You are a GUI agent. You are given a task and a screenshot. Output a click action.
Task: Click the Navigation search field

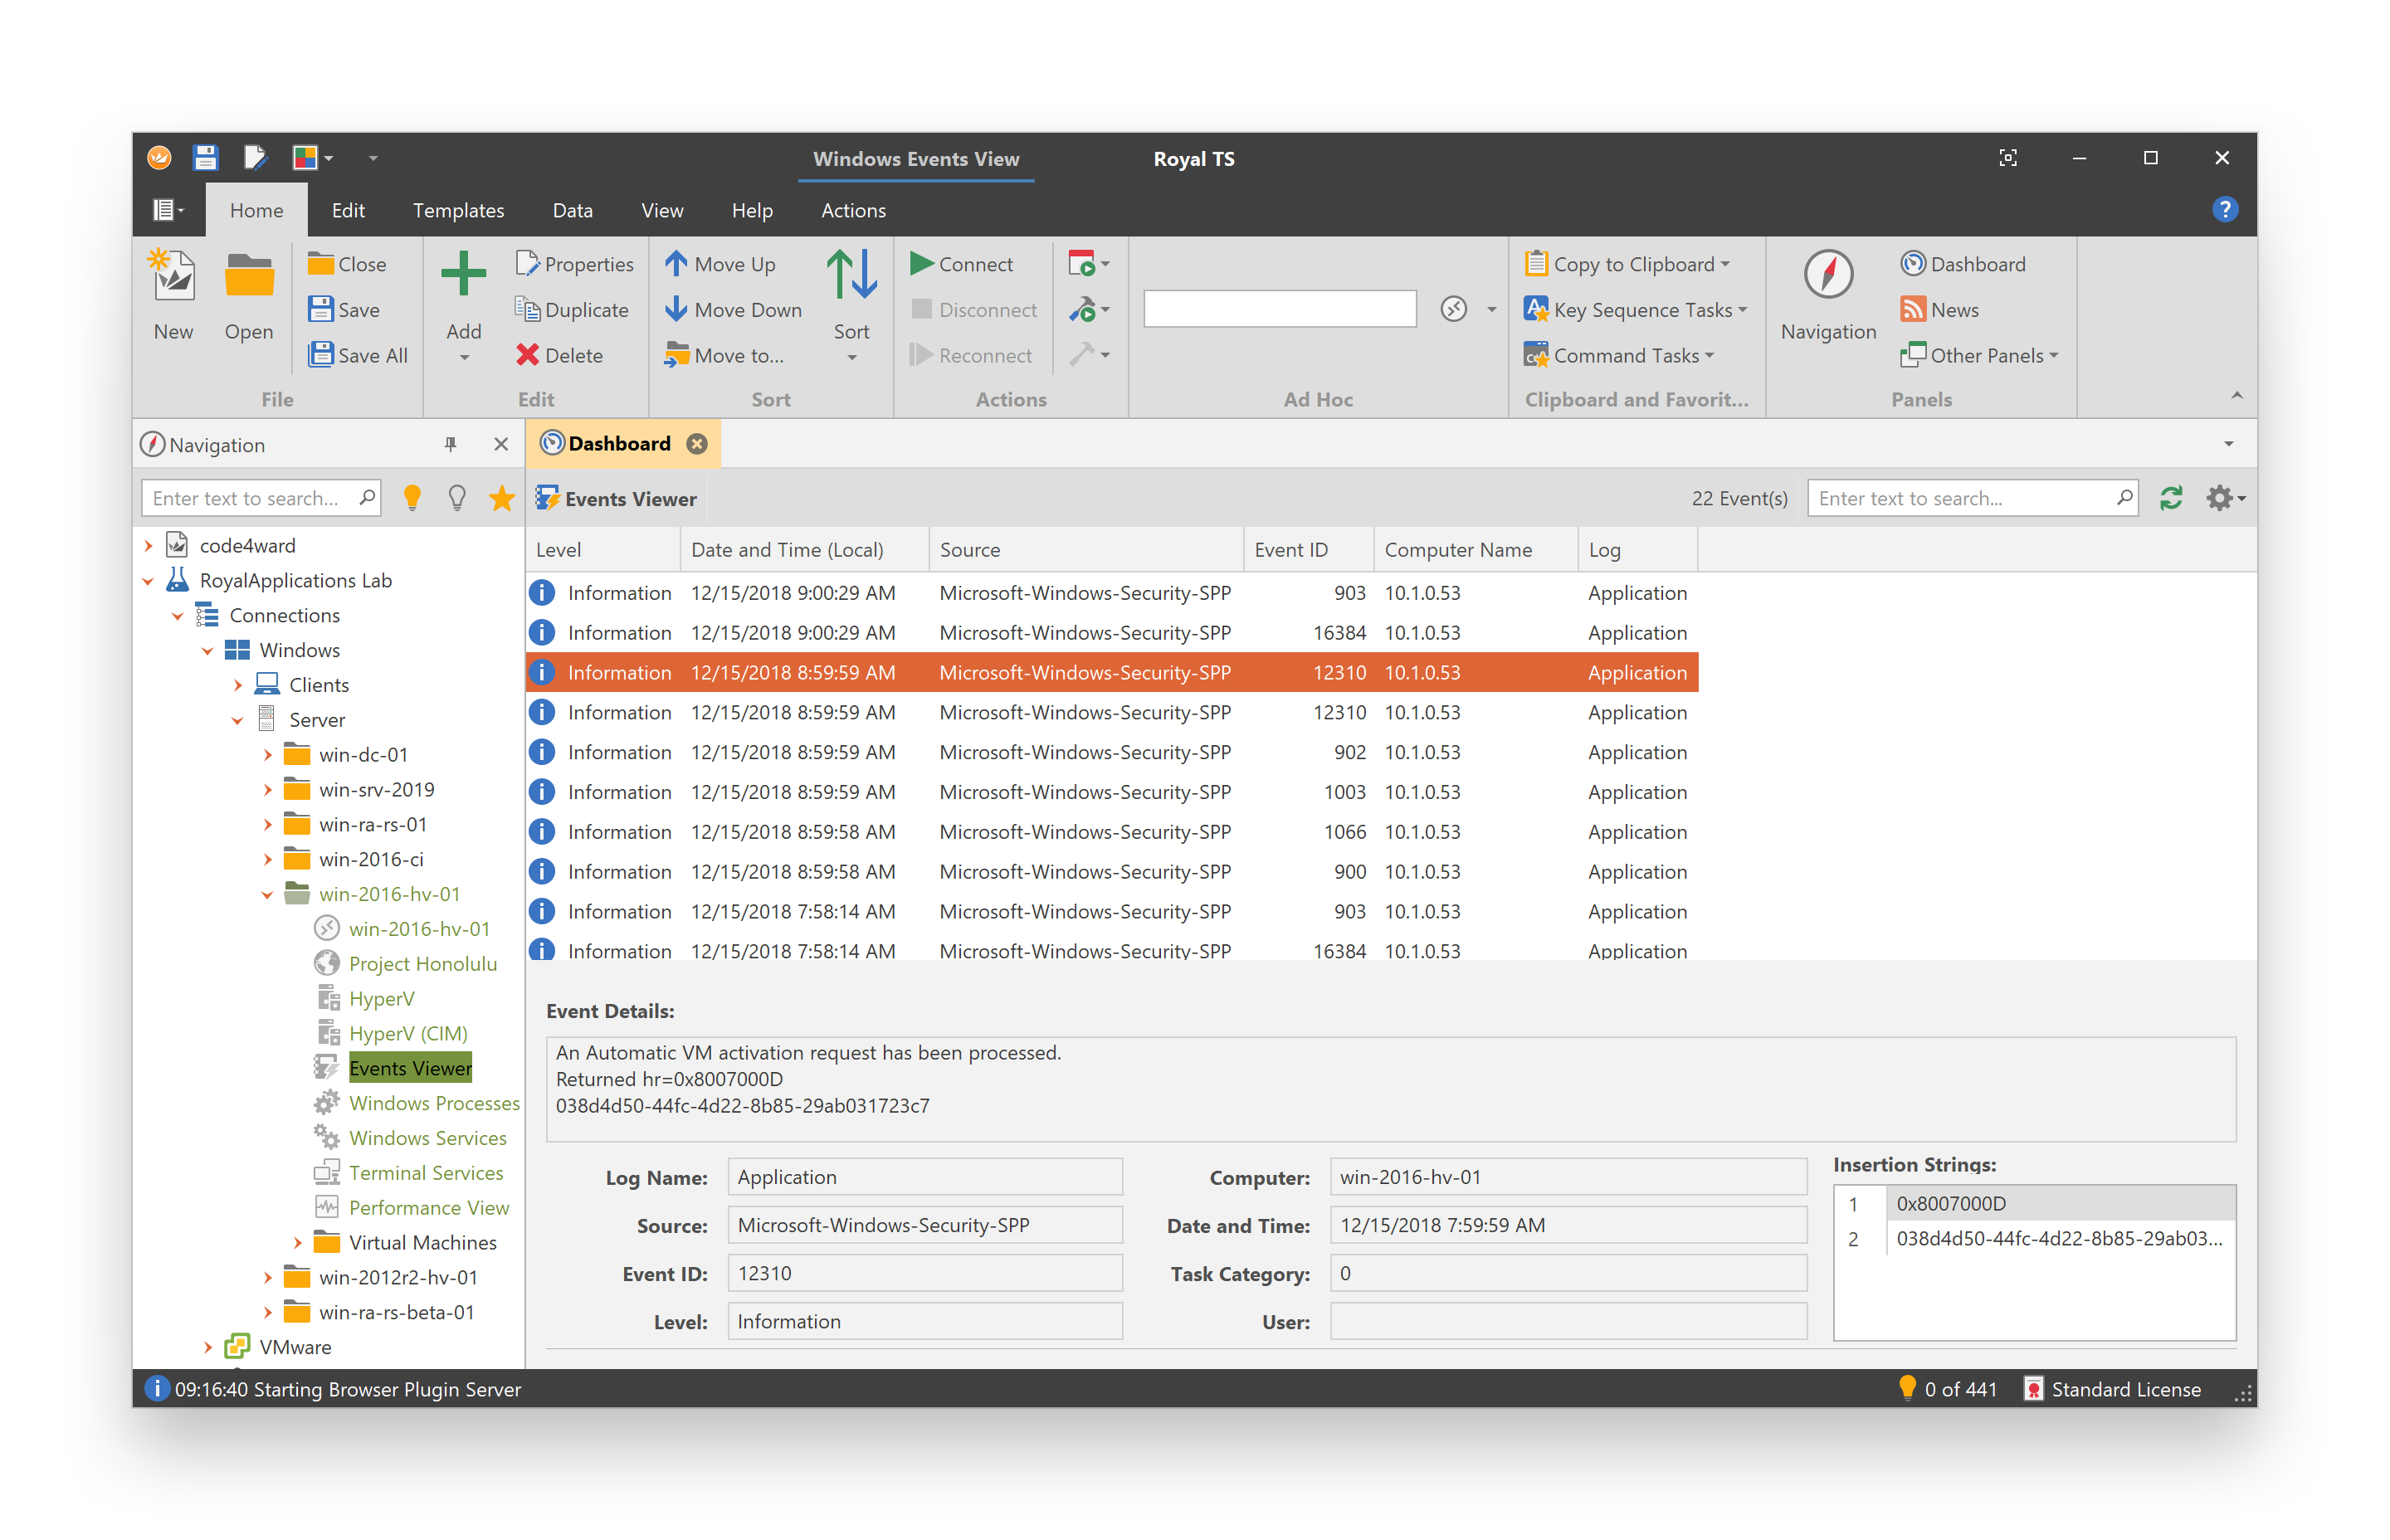[261, 498]
